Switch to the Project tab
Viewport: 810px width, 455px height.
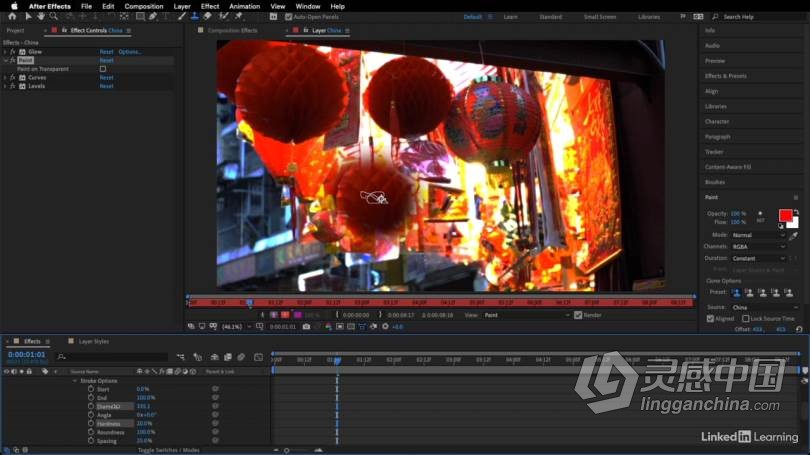tap(15, 30)
